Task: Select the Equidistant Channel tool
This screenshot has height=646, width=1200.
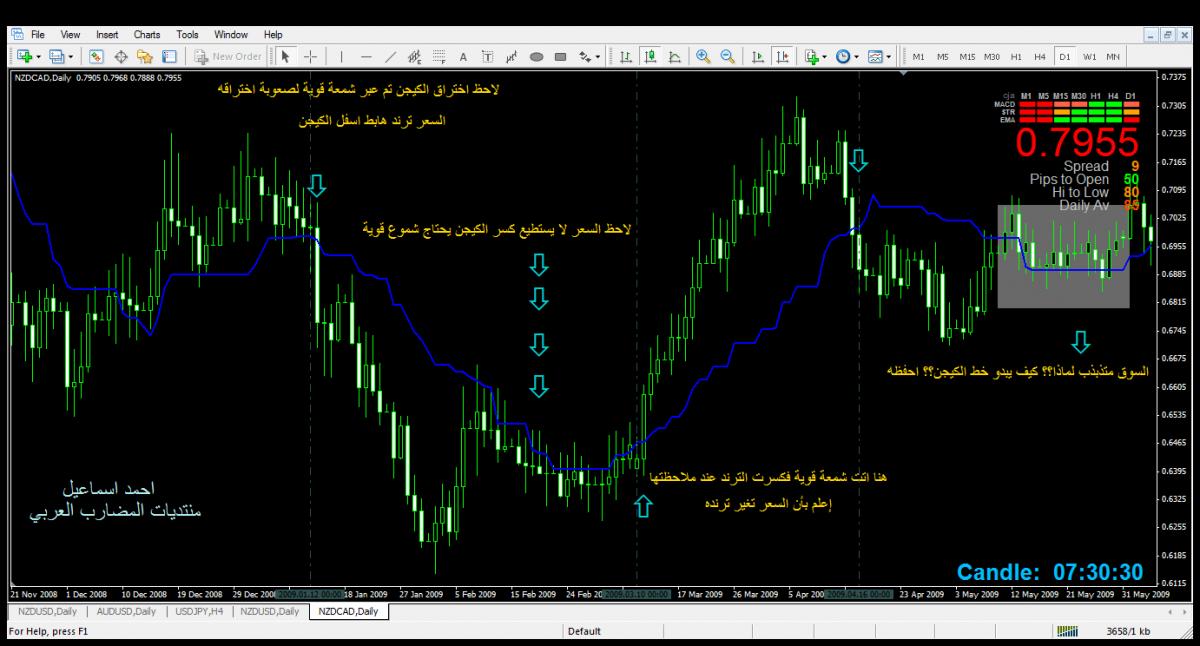Action: point(415,57)
